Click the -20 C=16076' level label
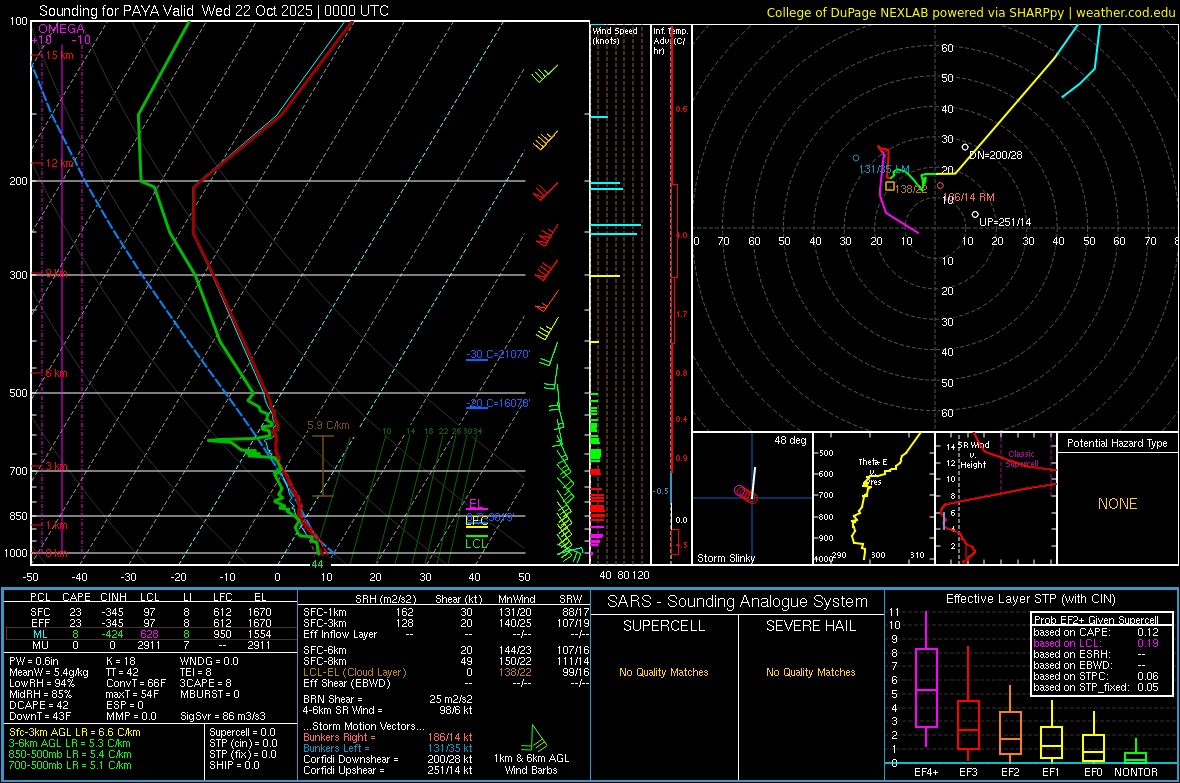The image size is (1180, 783). pos(498,403)
